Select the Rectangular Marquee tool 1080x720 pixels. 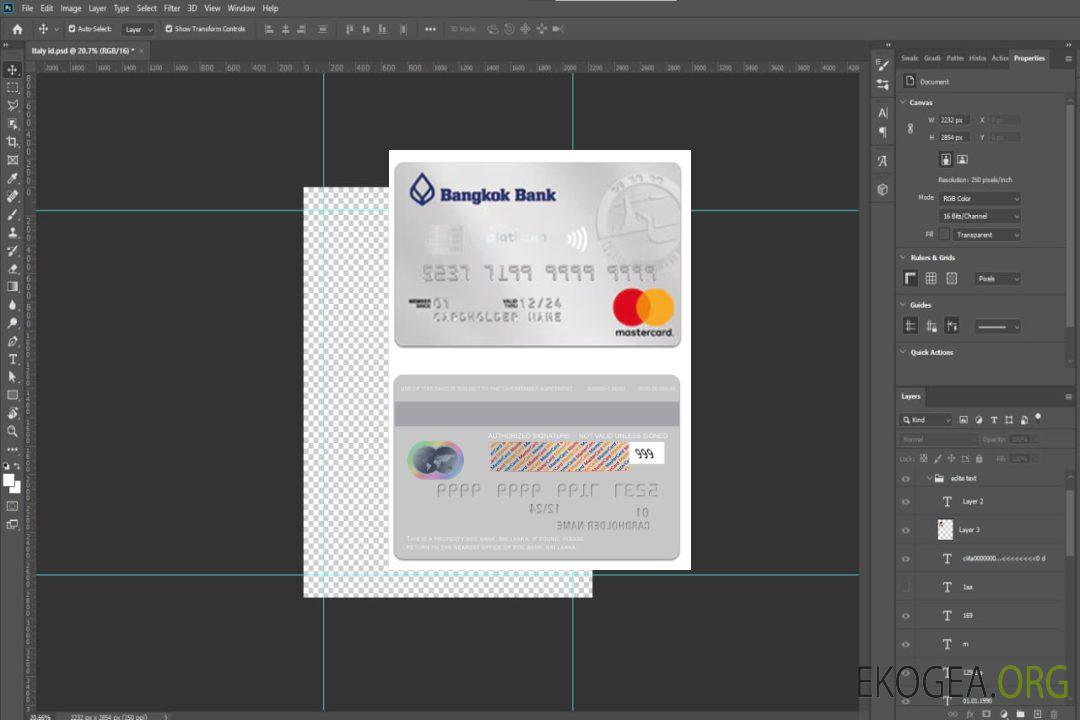(x=12, y=88)
